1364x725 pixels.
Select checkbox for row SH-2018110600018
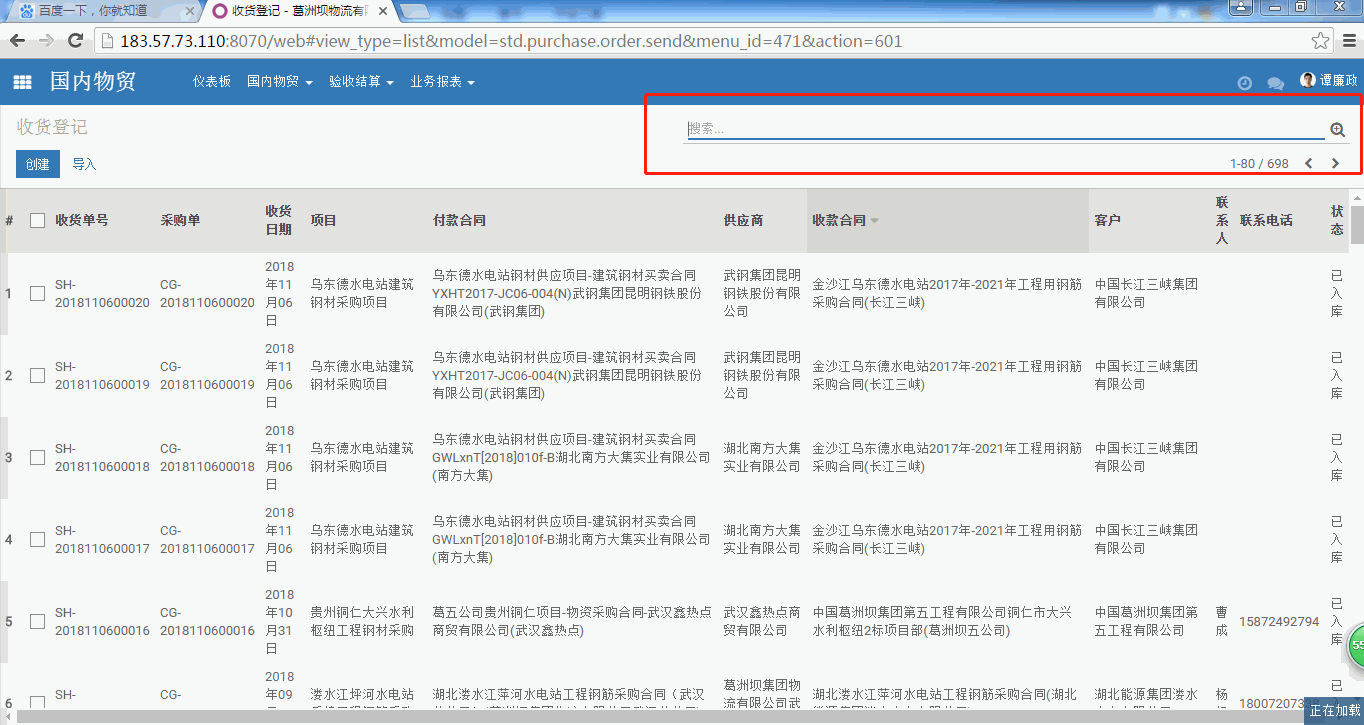(37, 457)
